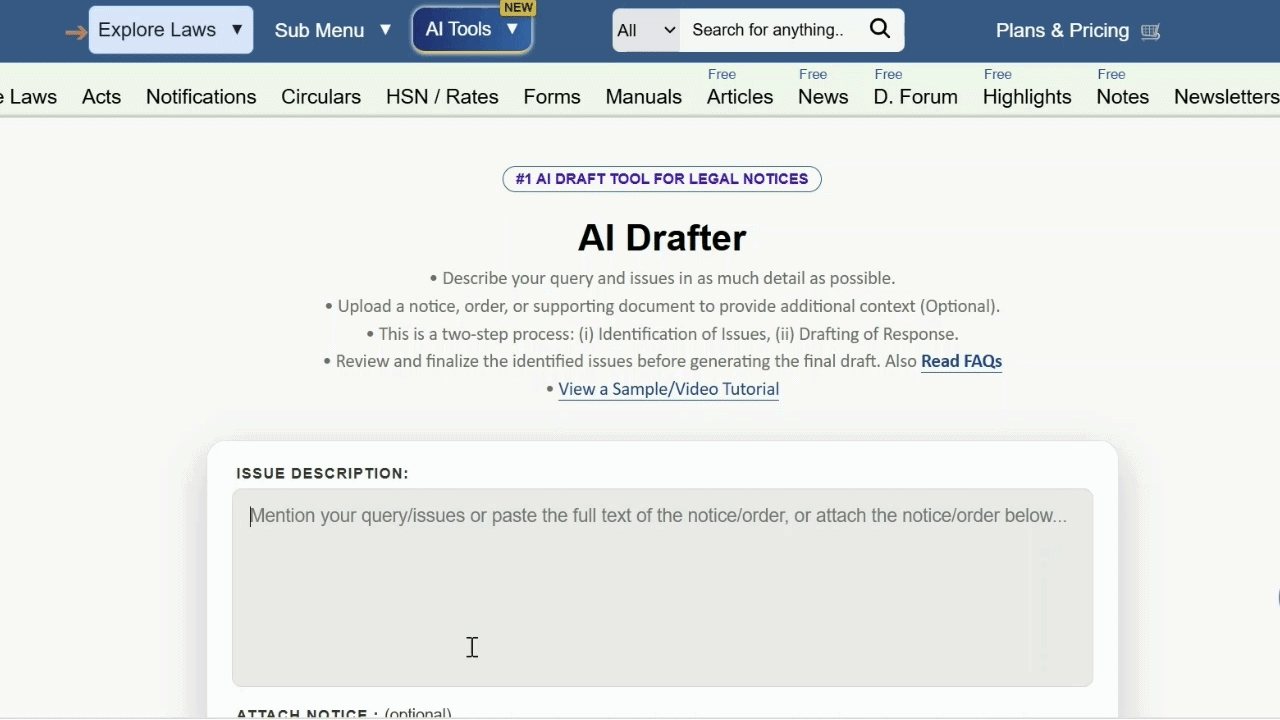Open the AI Tools dropdown
Screen dimensions: 1280x720
(x=472, y=30)
